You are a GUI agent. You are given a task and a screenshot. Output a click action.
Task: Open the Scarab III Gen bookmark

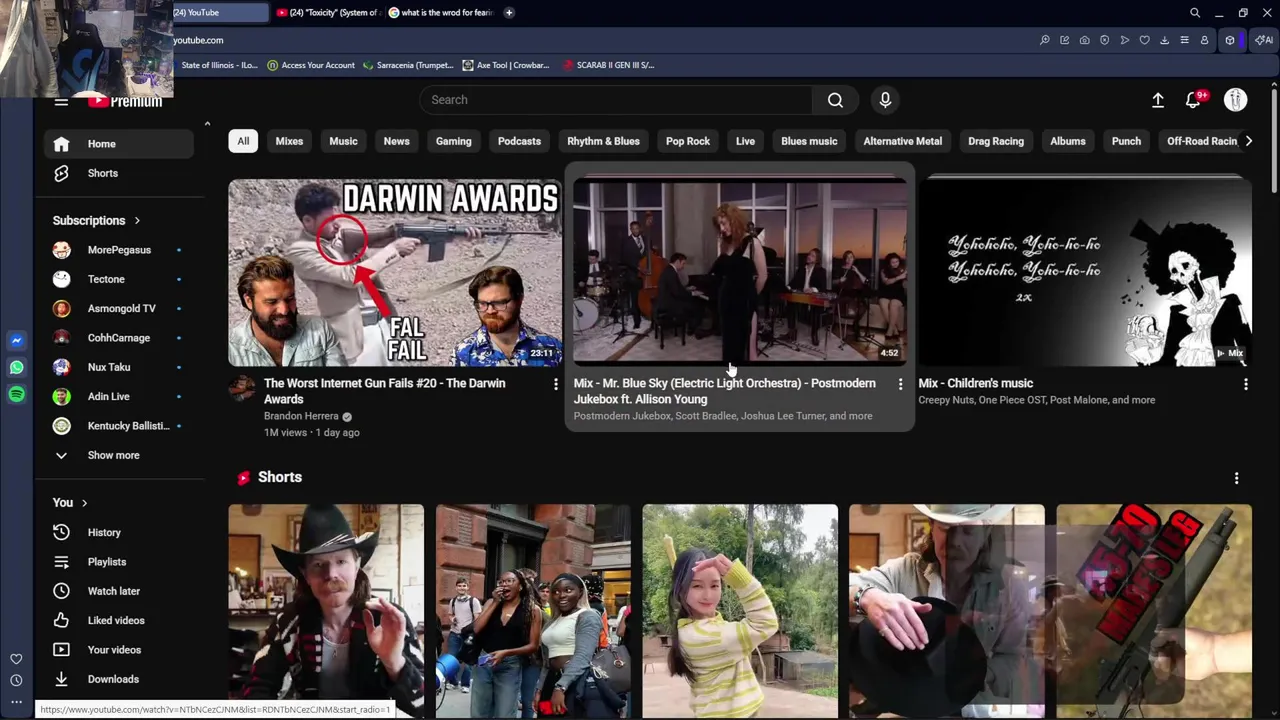[608, 65]
